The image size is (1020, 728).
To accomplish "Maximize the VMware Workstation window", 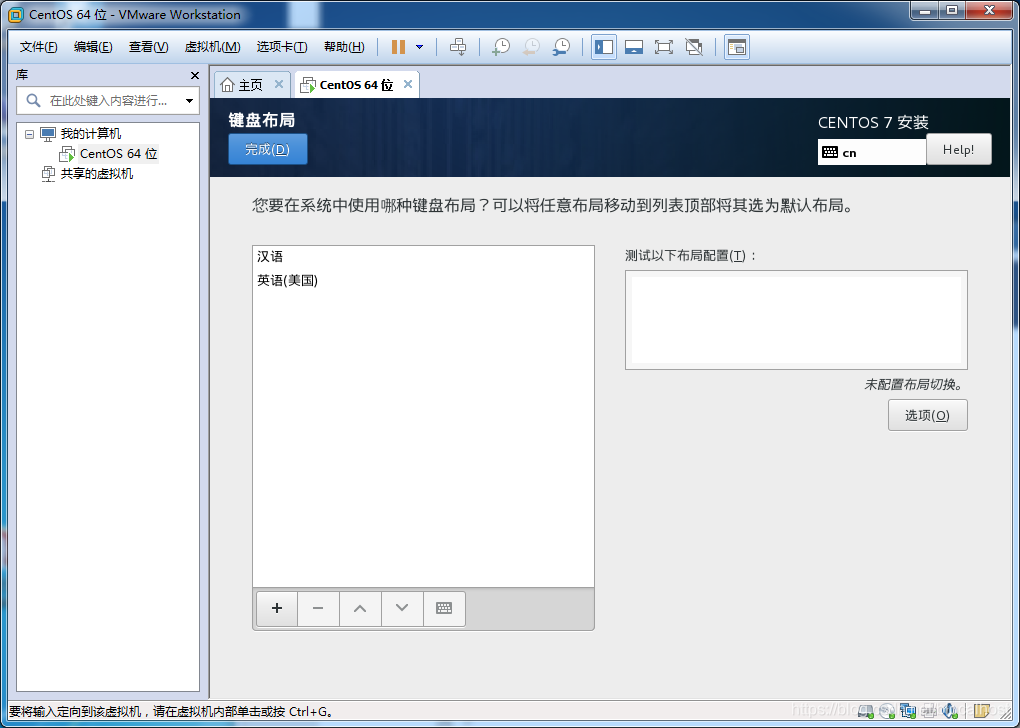I will (952, 10).
